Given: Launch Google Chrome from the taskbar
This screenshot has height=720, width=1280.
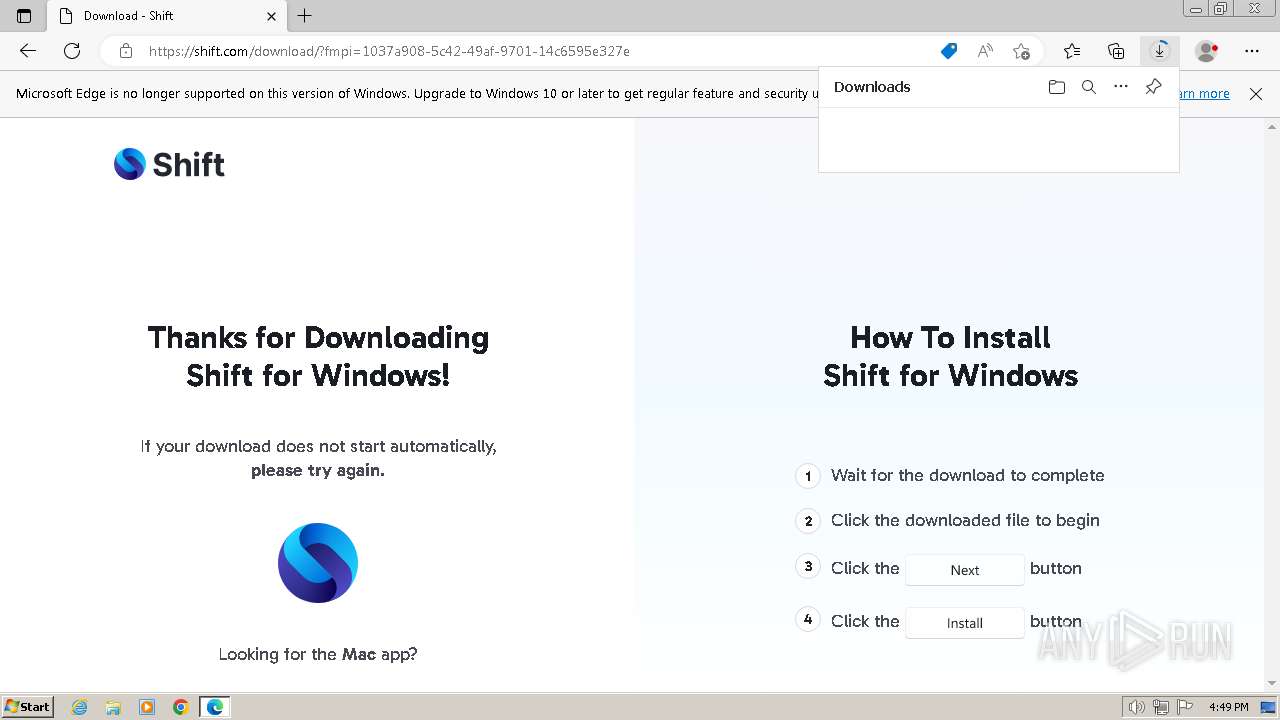Looking at the screenshot, I should click(181, 707).
